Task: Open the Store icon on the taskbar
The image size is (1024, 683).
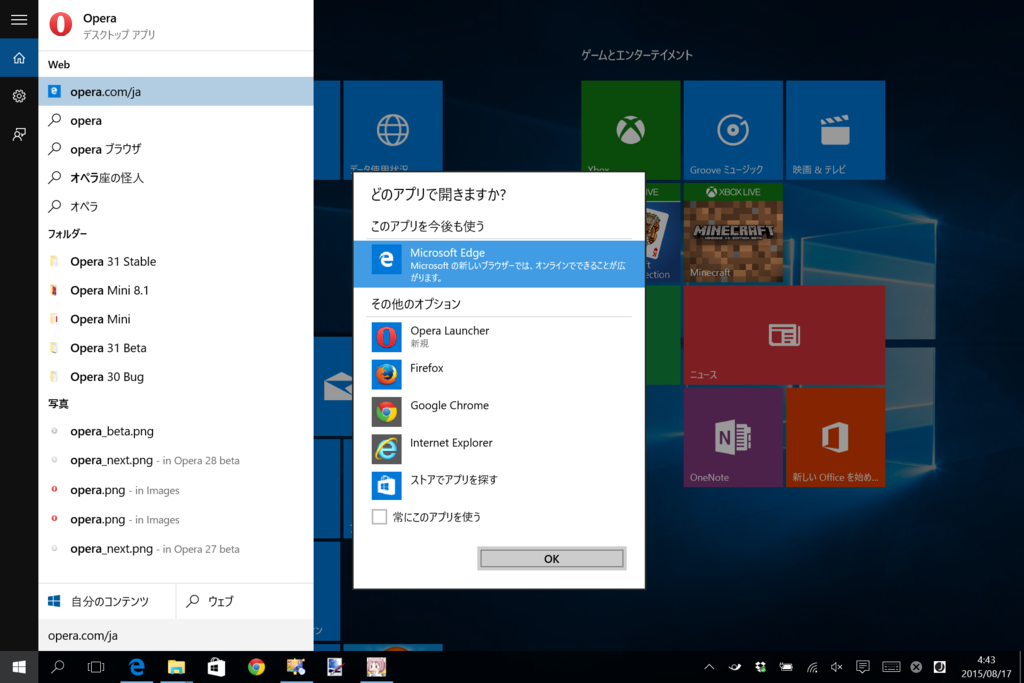Action: [216, 667]
